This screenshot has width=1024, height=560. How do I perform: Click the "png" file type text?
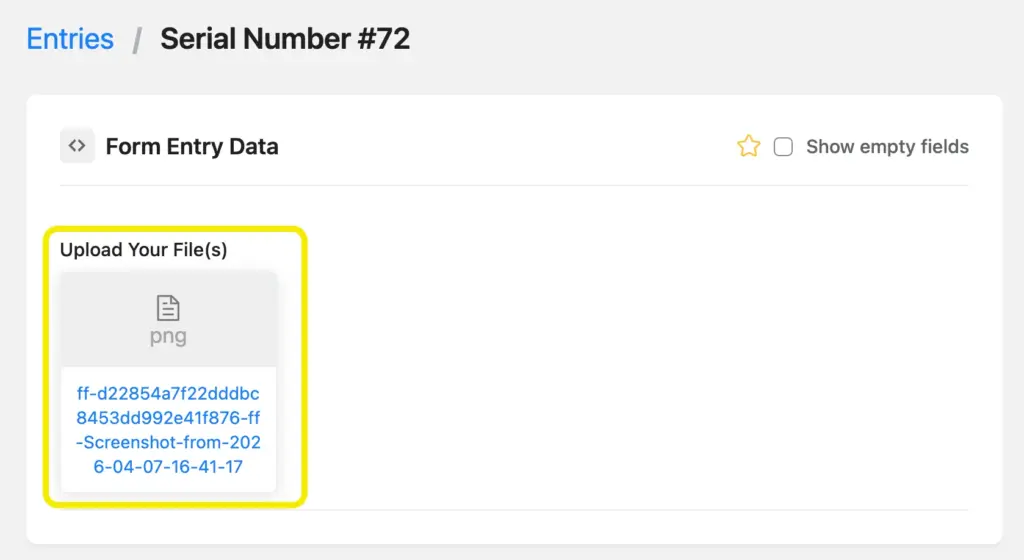pyautogui.click(x=168, y=337)
